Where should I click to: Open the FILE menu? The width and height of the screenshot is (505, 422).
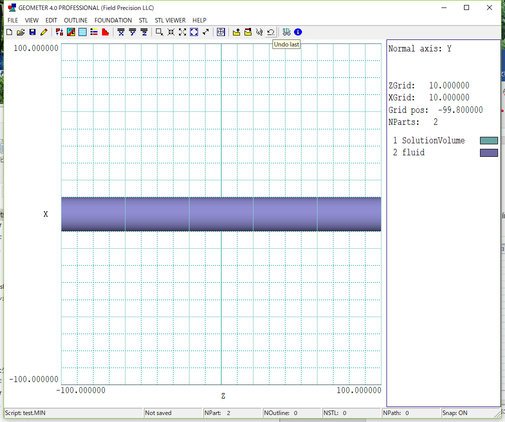pyautogui.click(x=13, y=20)
